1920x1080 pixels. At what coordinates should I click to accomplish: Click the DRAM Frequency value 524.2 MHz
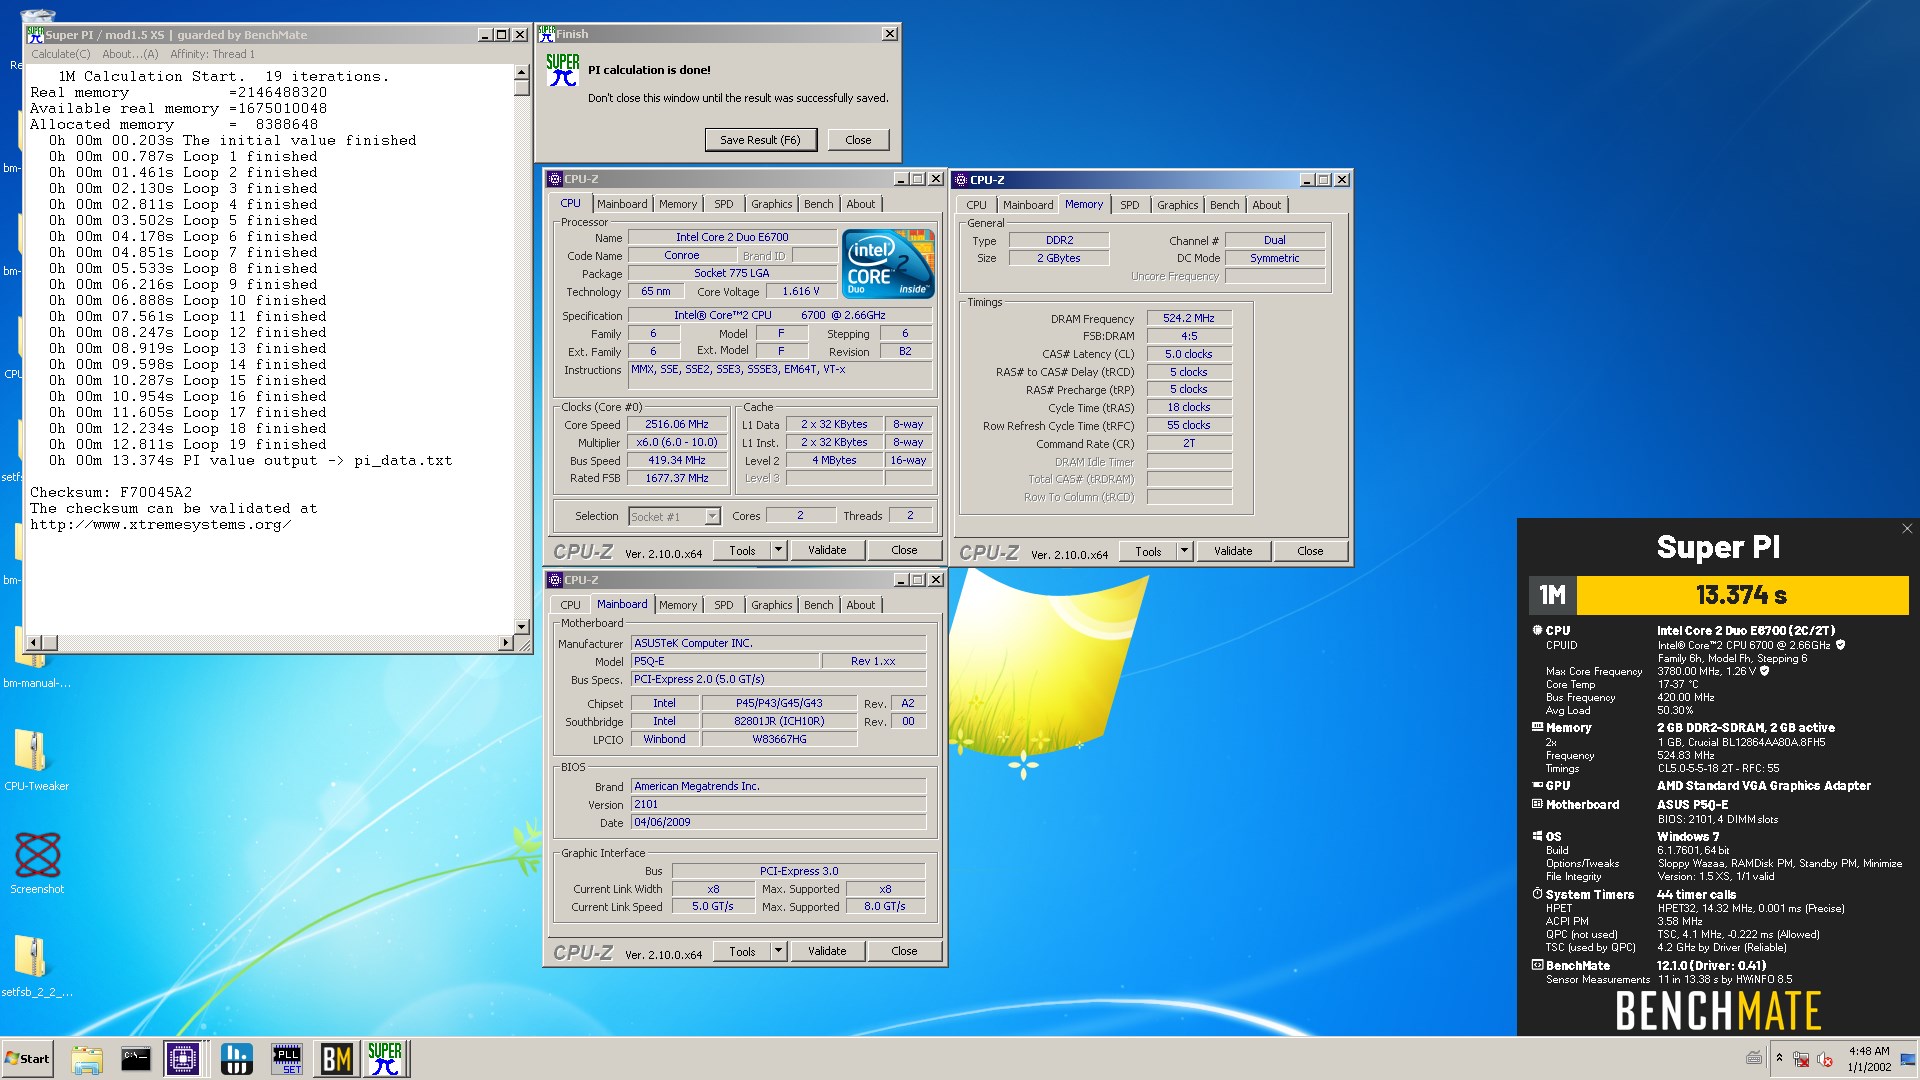pyautogui.click(x=1189, y=318)
